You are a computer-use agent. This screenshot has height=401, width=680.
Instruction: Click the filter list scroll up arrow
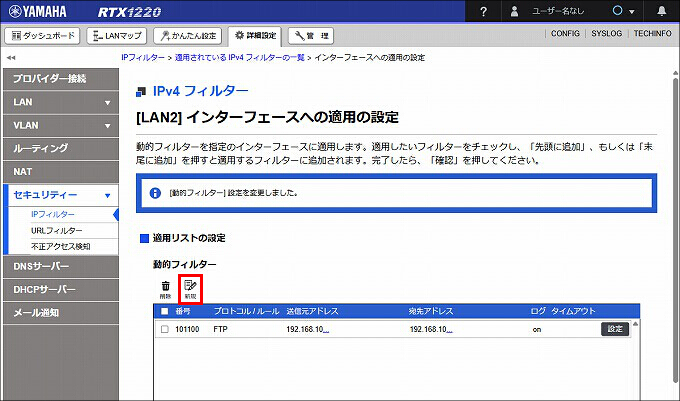pyautogui.click(x=635, y=324)
